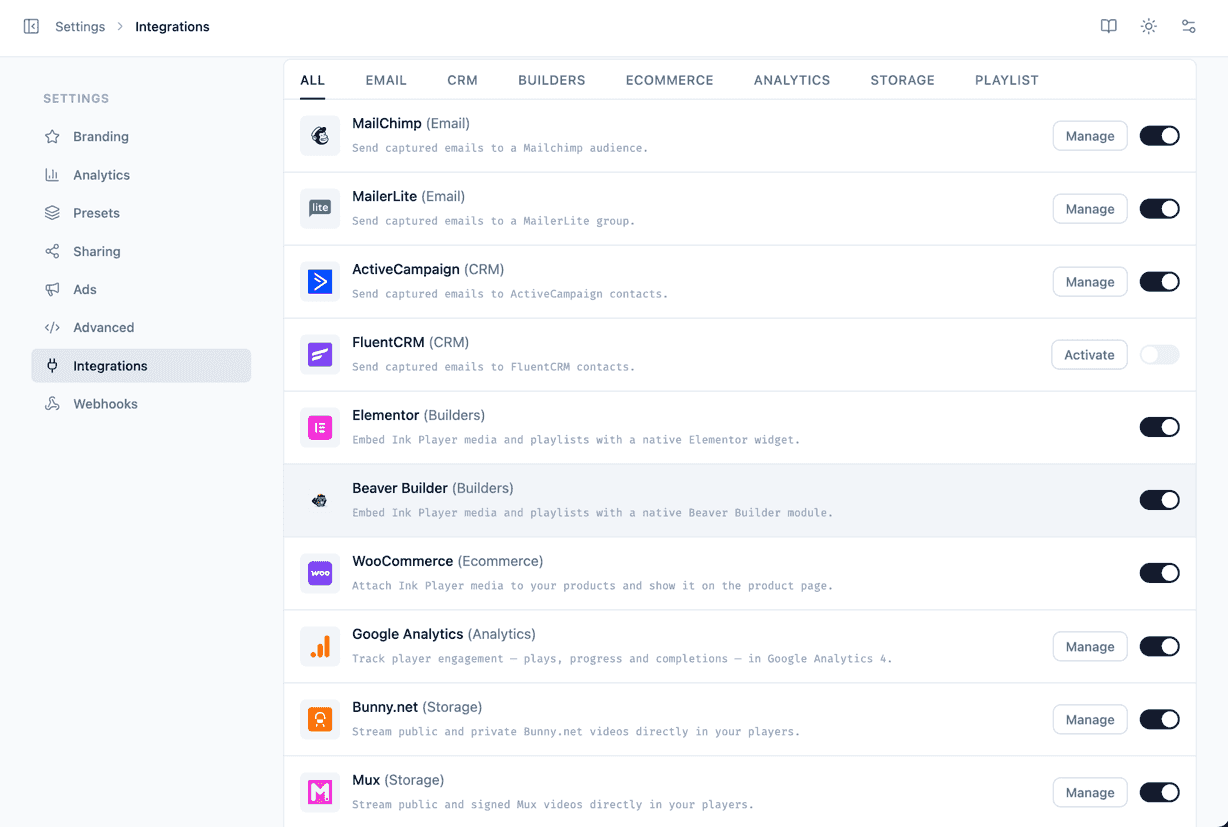Image resolution: width=1228 pixels, height=827 pixels.
Task: Disable the MailerLite integration toggle
Action: 1160,209
